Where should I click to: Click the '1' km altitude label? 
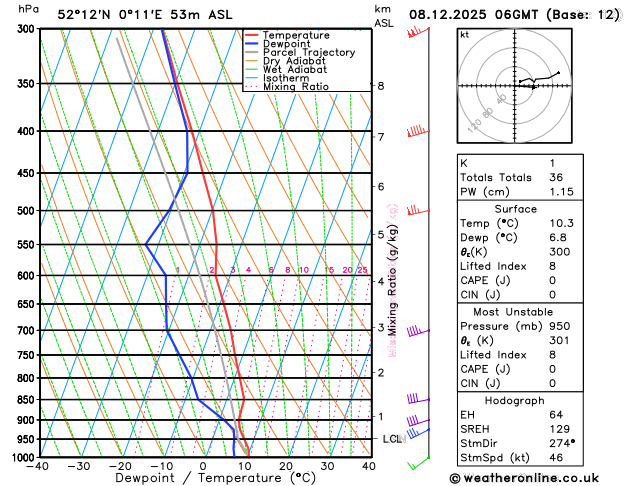pos(381,417)
